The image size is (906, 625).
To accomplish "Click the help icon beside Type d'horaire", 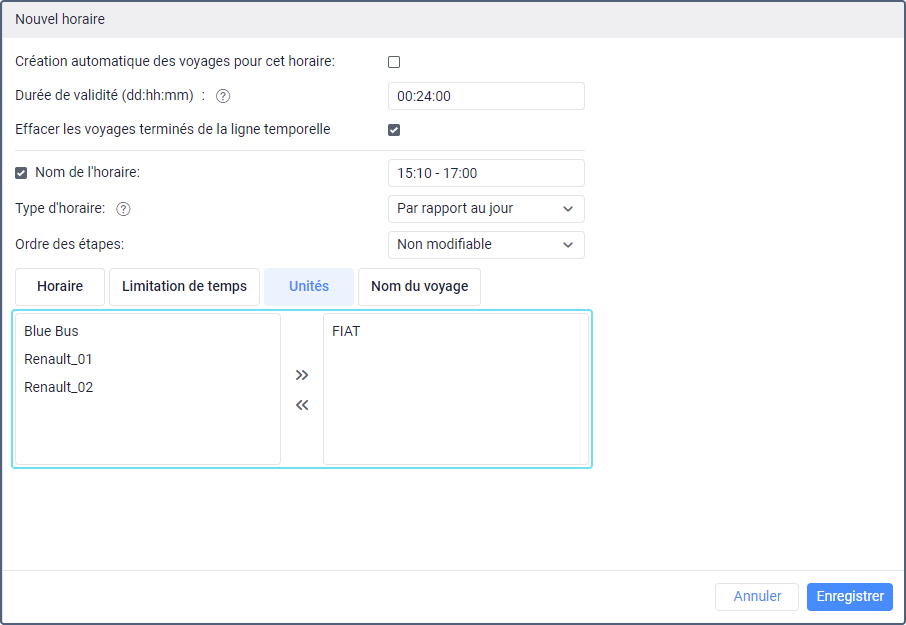I will point(123,209).
